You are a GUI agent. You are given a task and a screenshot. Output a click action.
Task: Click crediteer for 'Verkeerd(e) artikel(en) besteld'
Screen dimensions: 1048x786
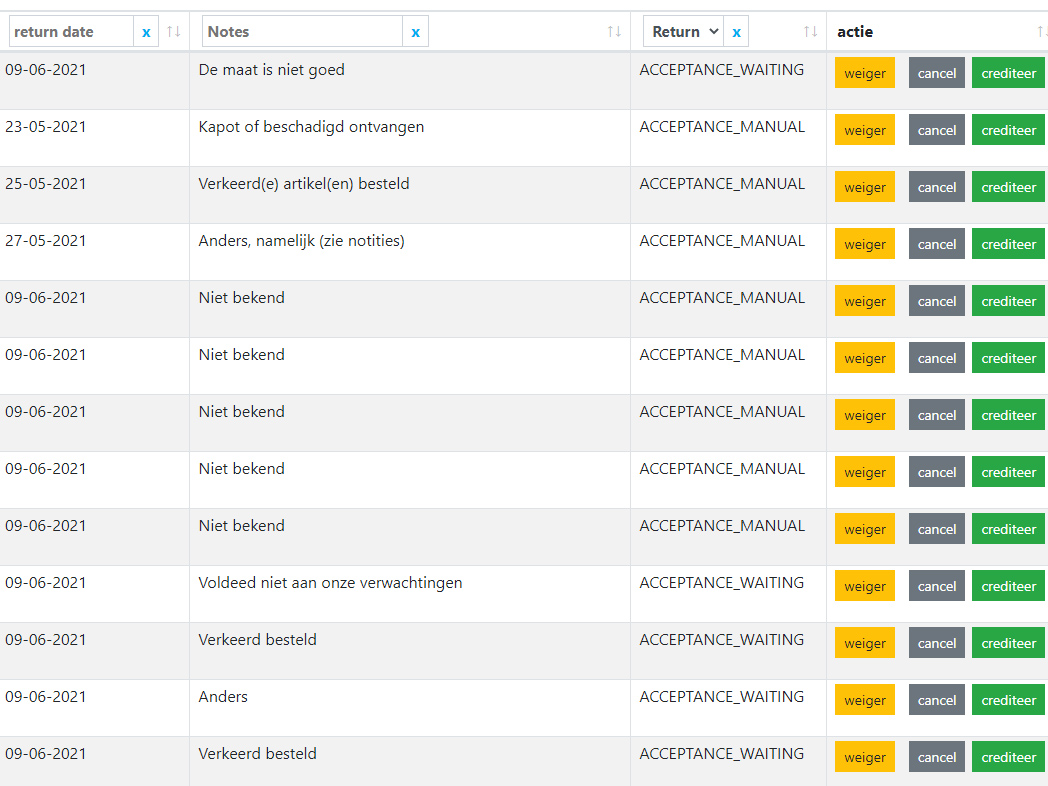click(1008, 187)
